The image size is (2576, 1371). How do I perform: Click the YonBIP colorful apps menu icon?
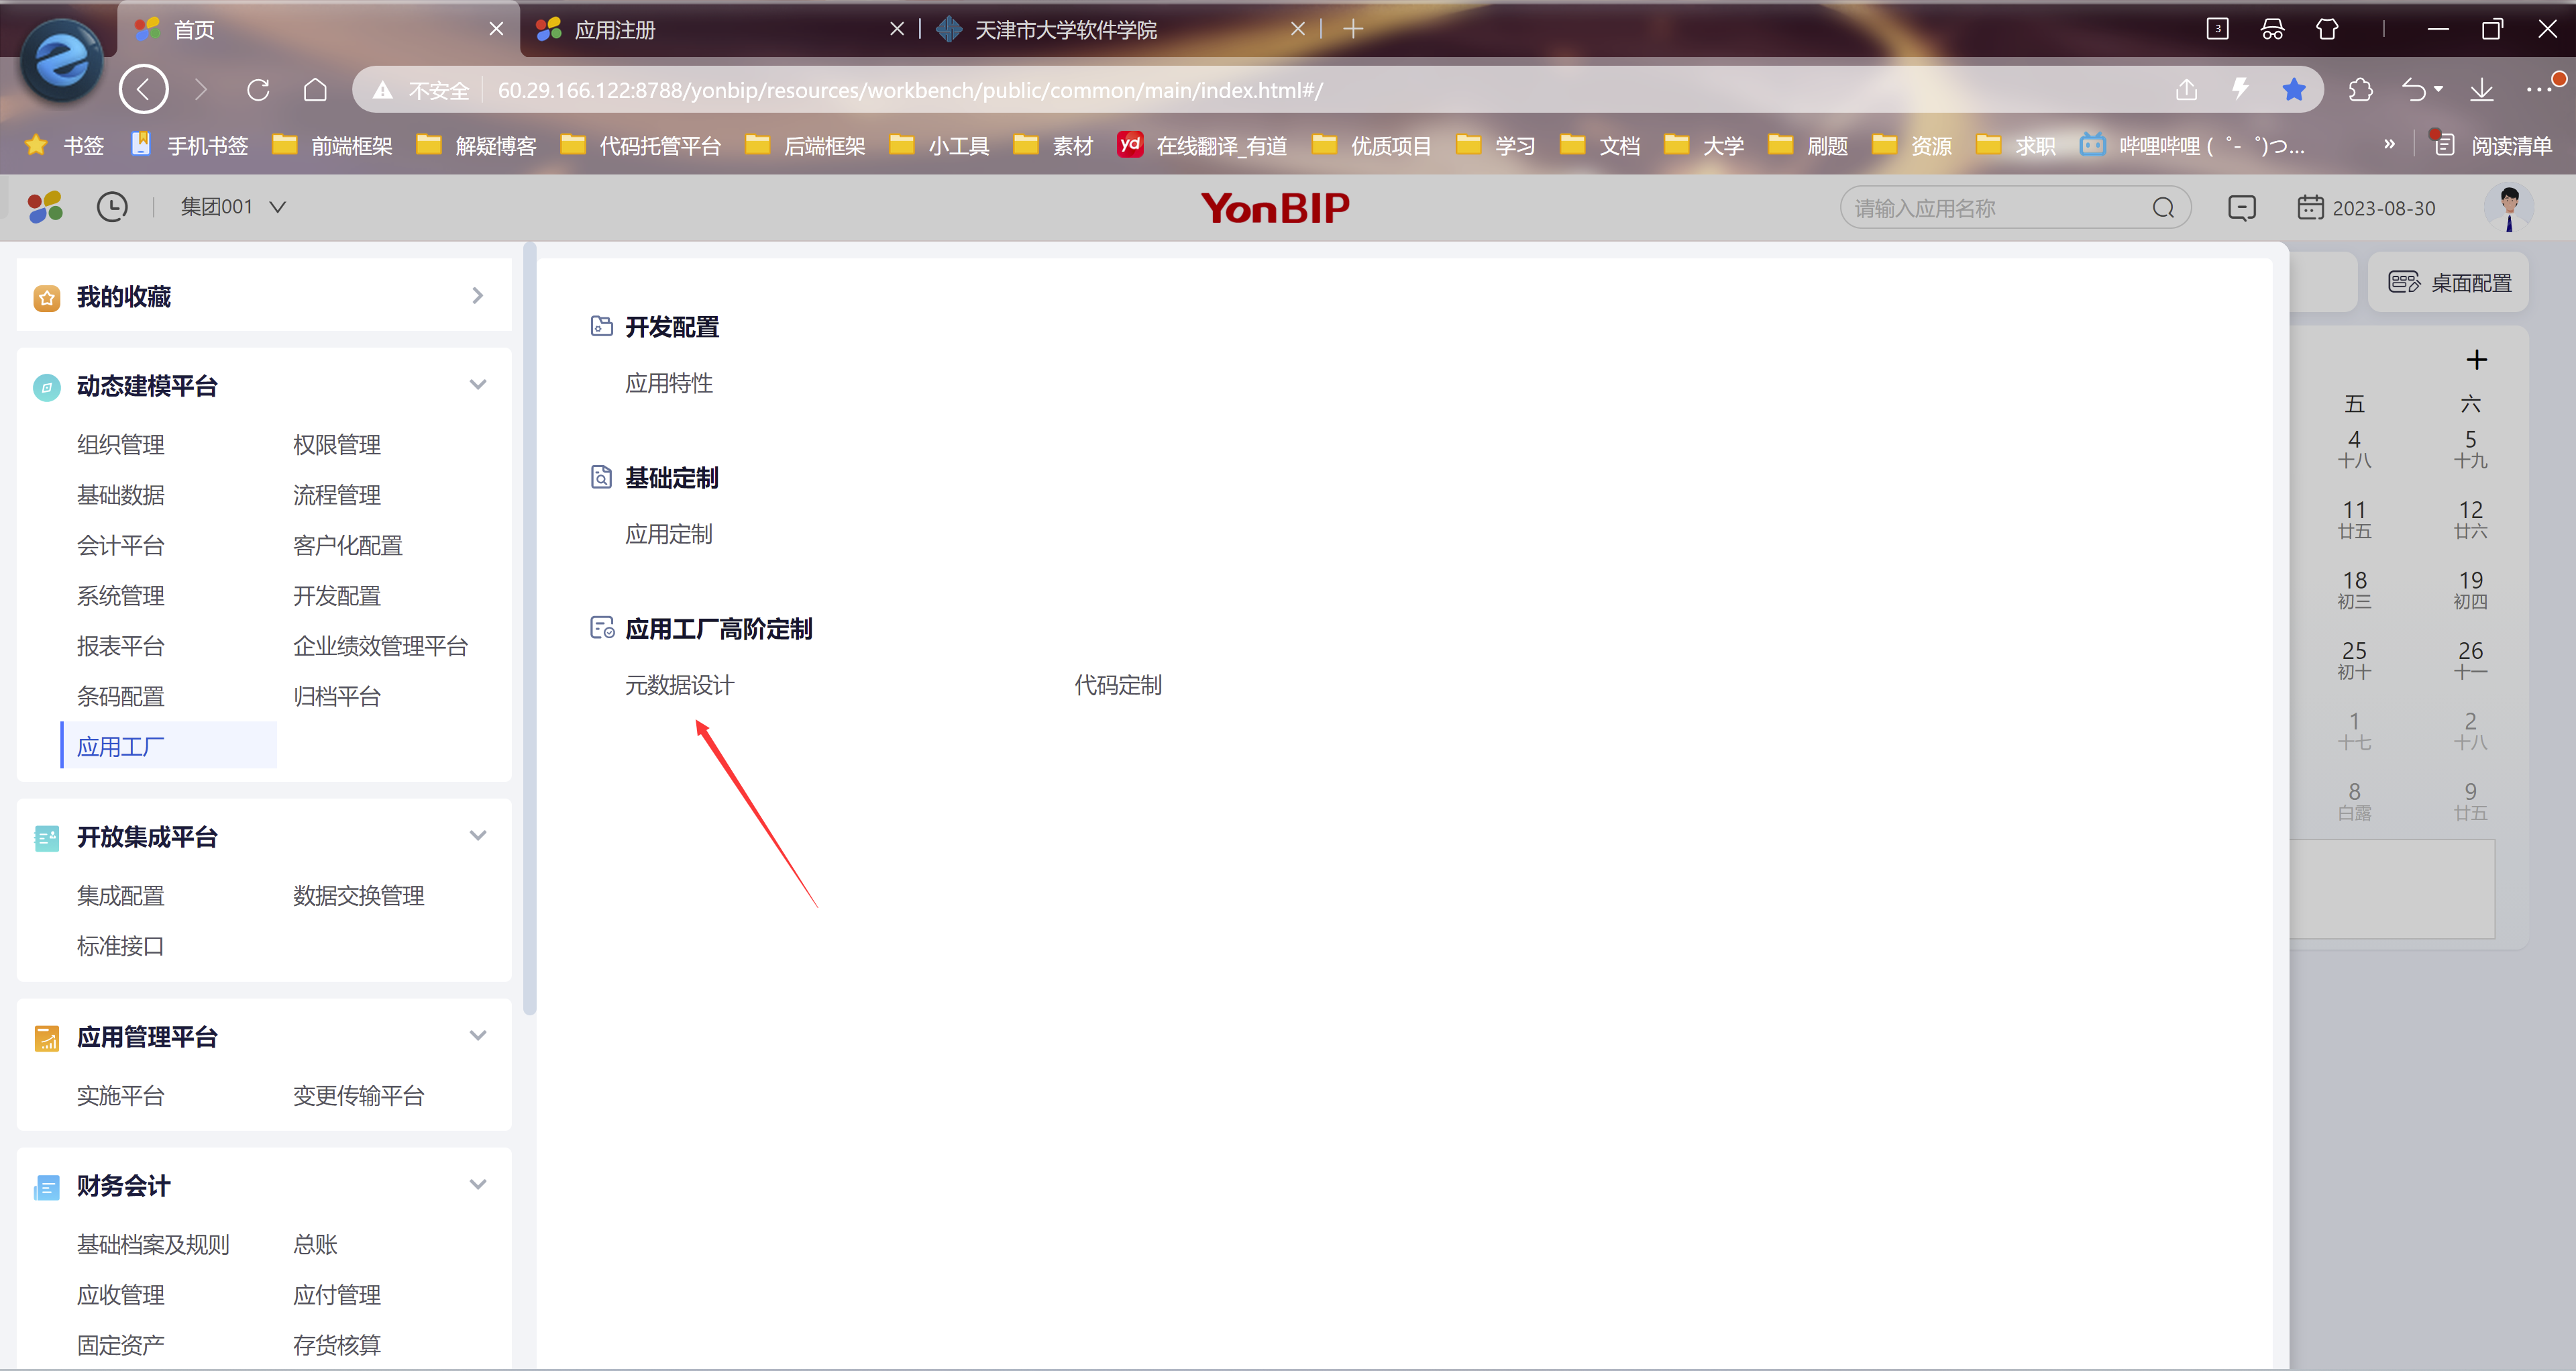tap(44, 207)
